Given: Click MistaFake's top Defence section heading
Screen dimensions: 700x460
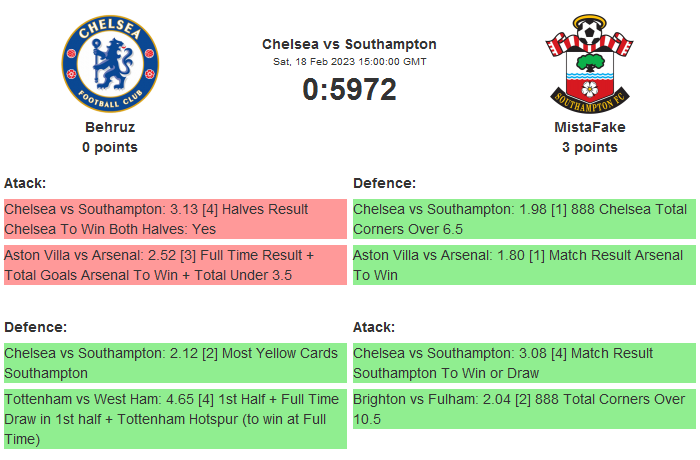Looking at the screenshot, I should [384, 183].
